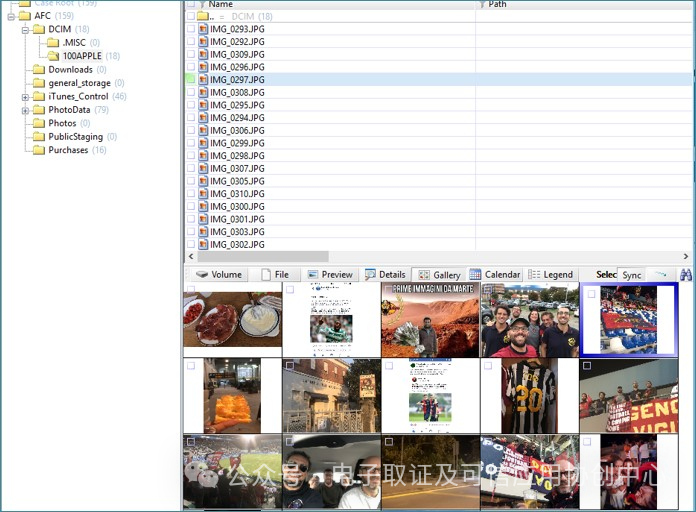Image resolution: width=696 pixels, height=512 pixels.
Task: Click the JPG file icon for IMG_0309.JPG
Action: [203, 54]
